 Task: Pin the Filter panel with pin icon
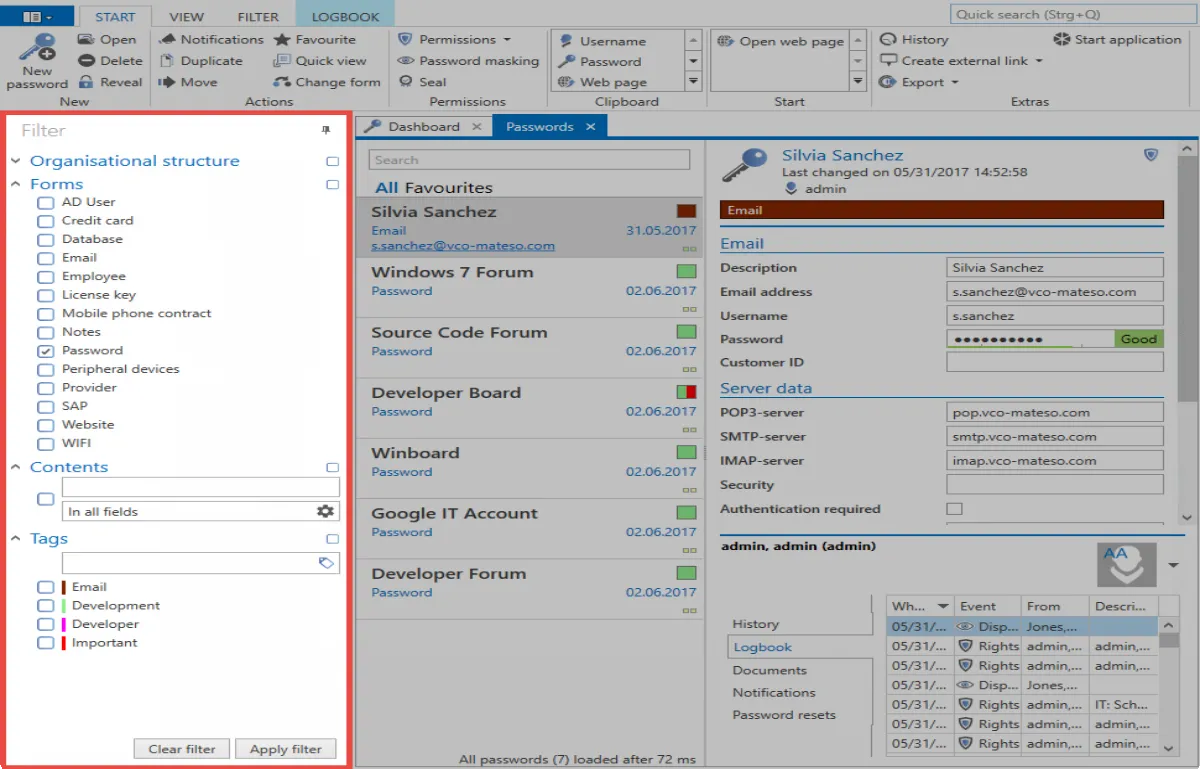(x=325, y=131)
